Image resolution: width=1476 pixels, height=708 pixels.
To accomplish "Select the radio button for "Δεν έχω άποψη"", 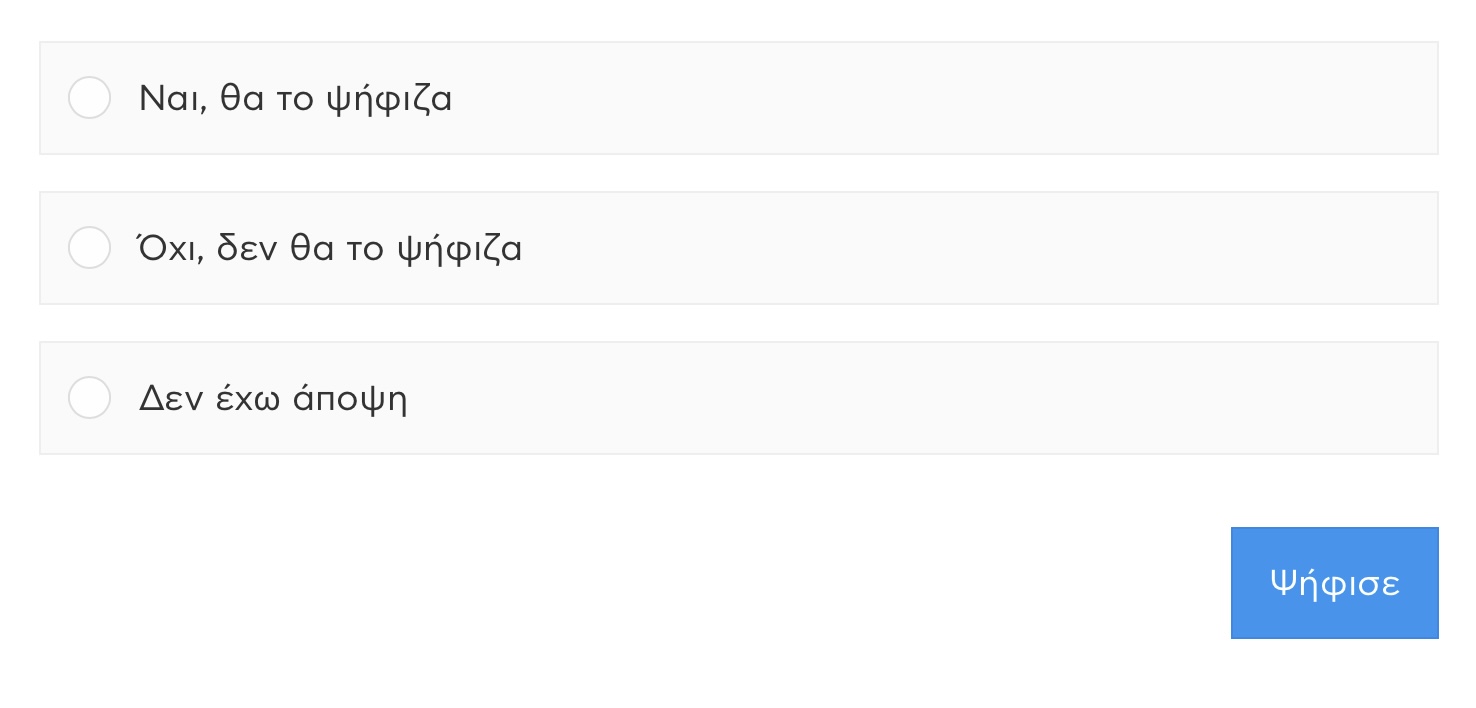I will tap(89, 398).
